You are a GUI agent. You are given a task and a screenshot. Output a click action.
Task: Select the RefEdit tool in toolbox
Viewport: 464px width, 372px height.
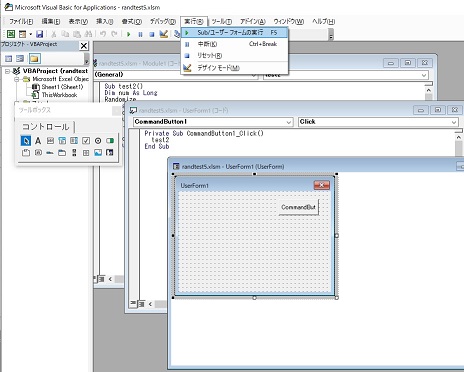pos(110,153)
